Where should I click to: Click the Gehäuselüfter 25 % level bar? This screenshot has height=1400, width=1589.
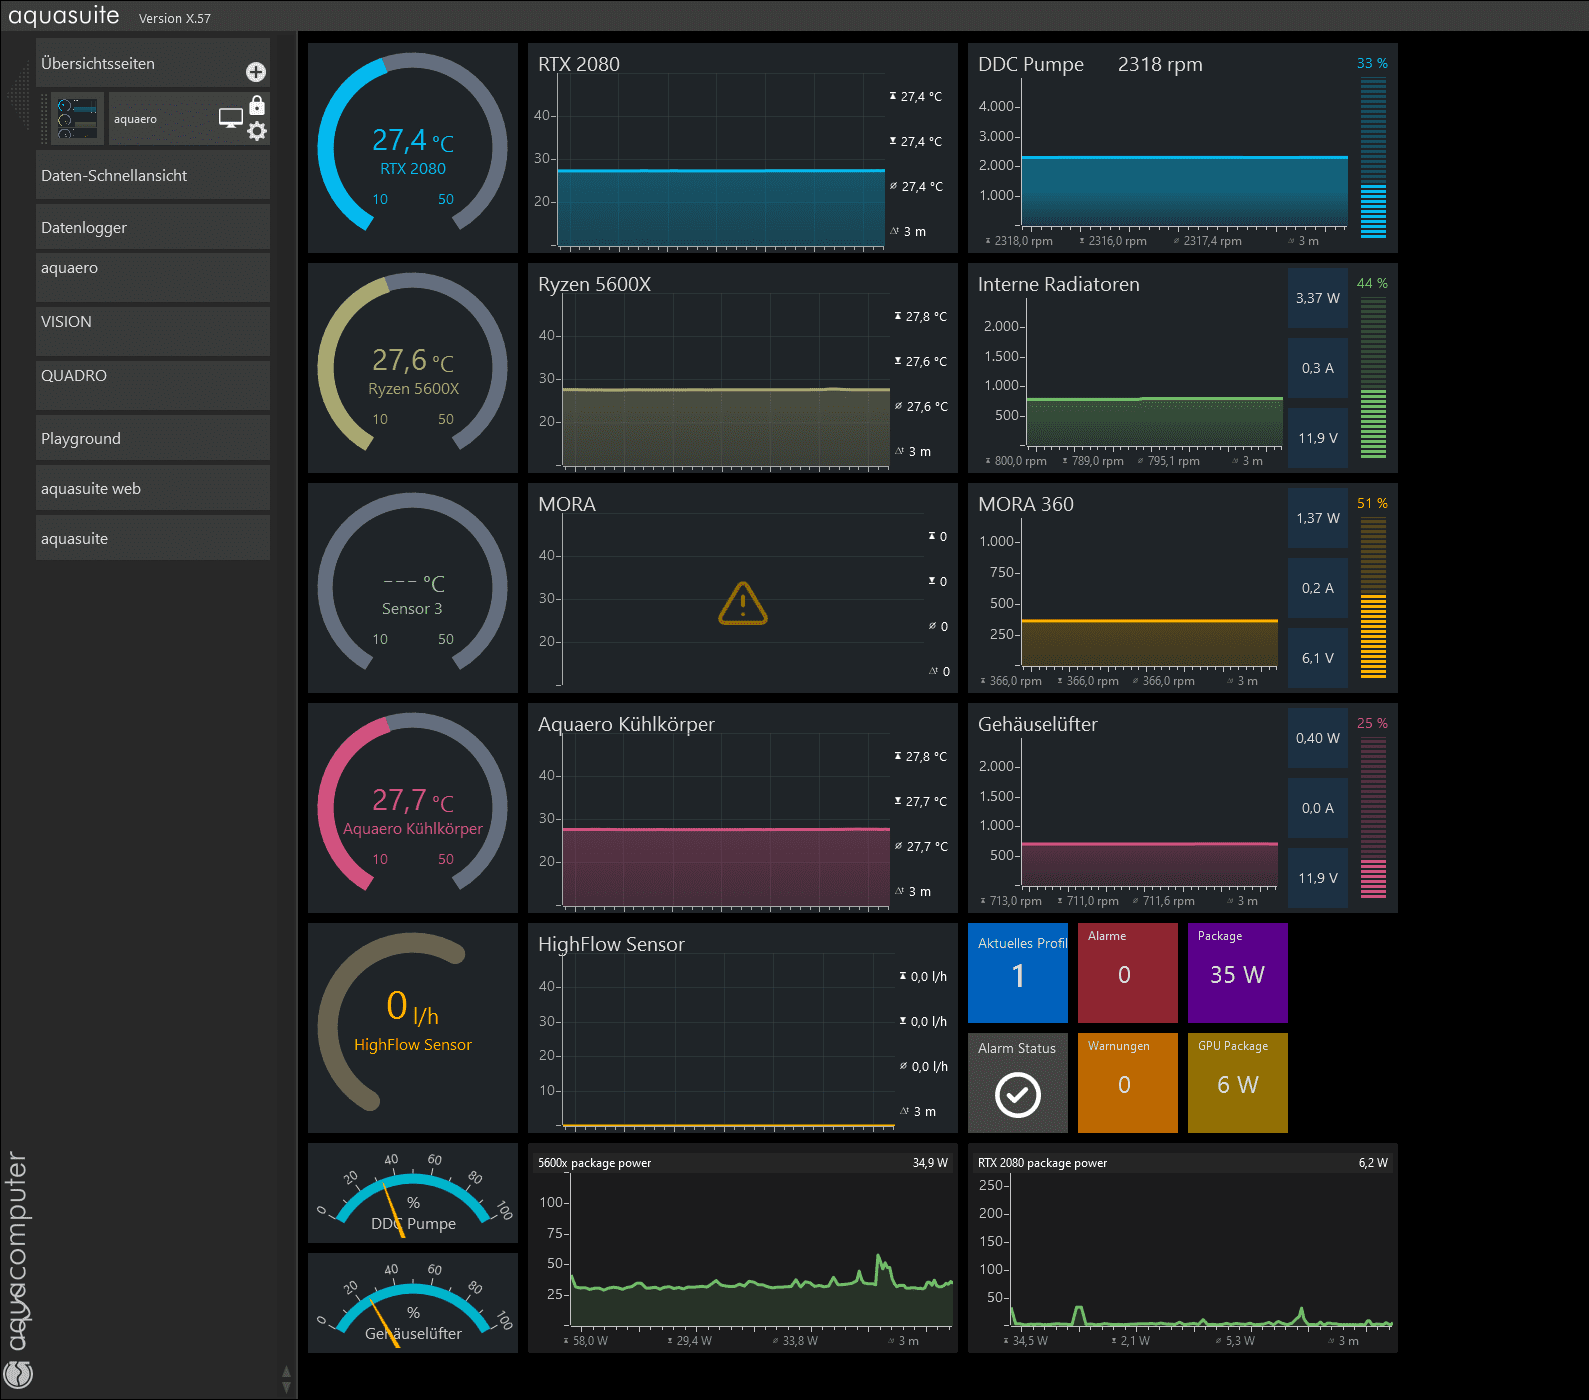coord(1373,818)
